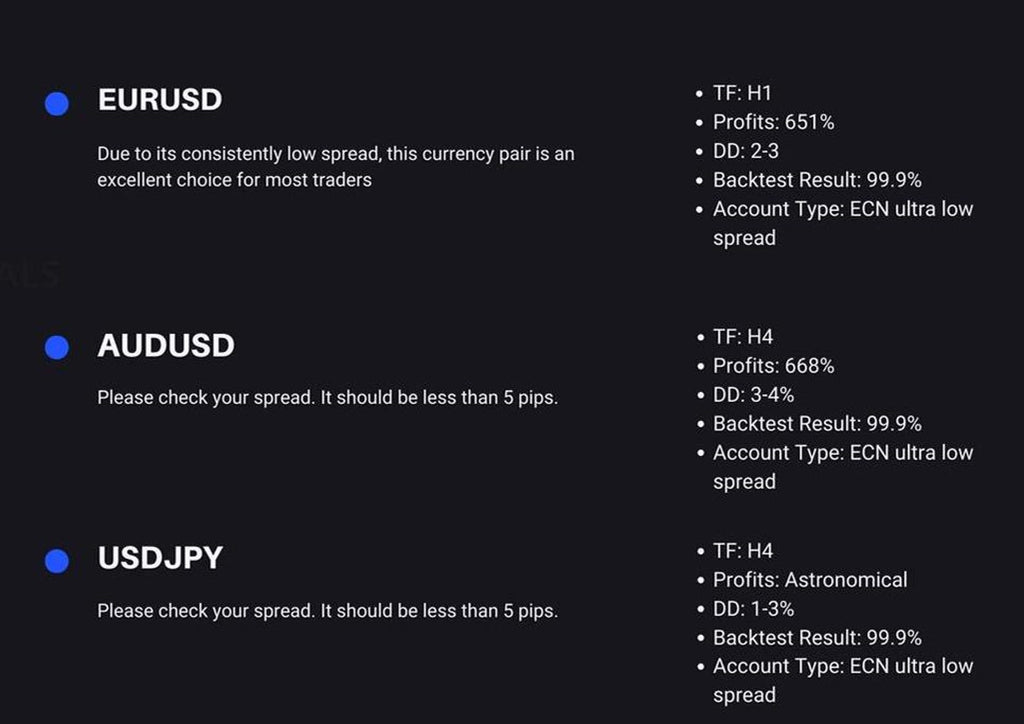Click the blue dot beside USDJPY

click(57, 561)
